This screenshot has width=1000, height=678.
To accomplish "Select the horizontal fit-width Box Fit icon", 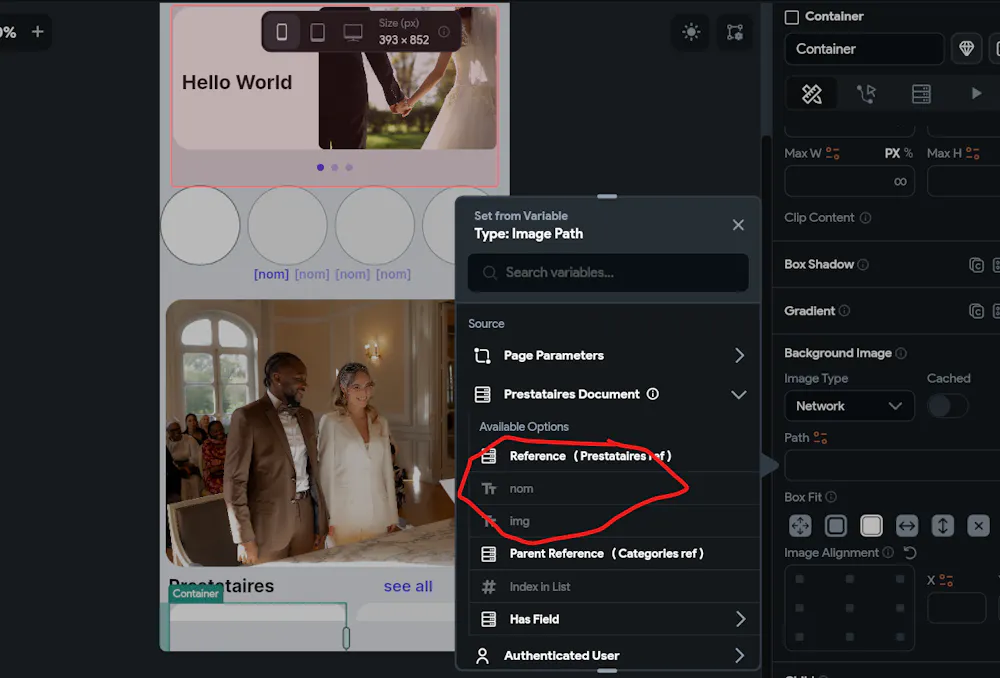I will [x=906, y=526].
